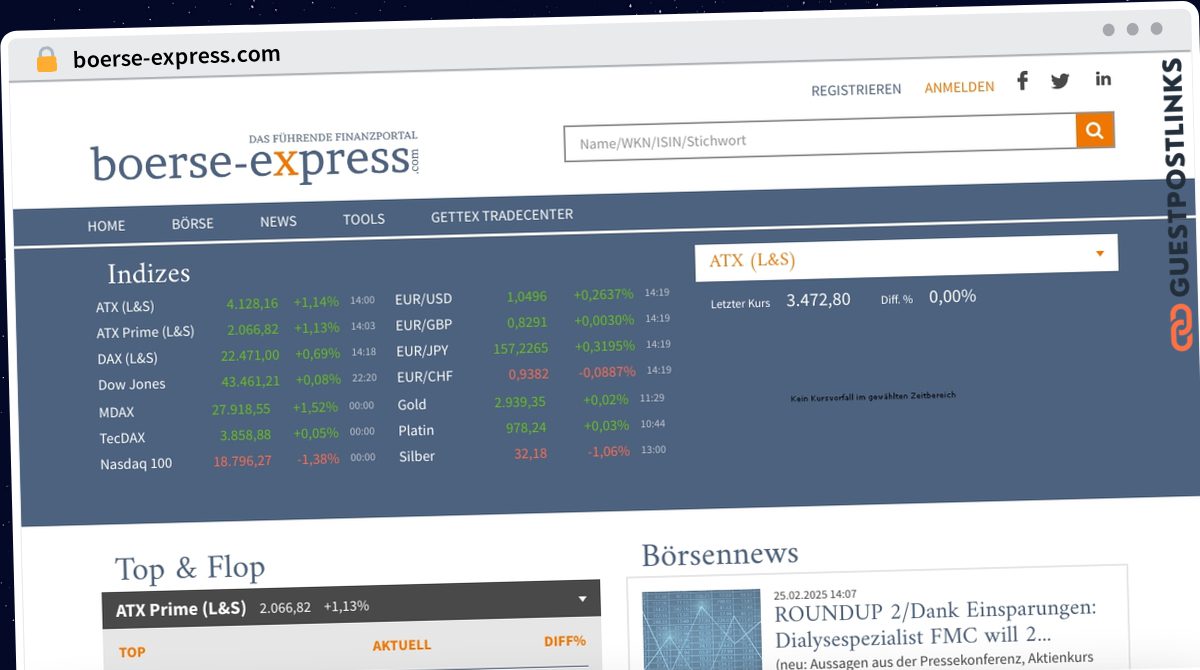1200x670 pixels.
Task: Open the LinkedIn profile icon
Action: (x=1103, y=79)
